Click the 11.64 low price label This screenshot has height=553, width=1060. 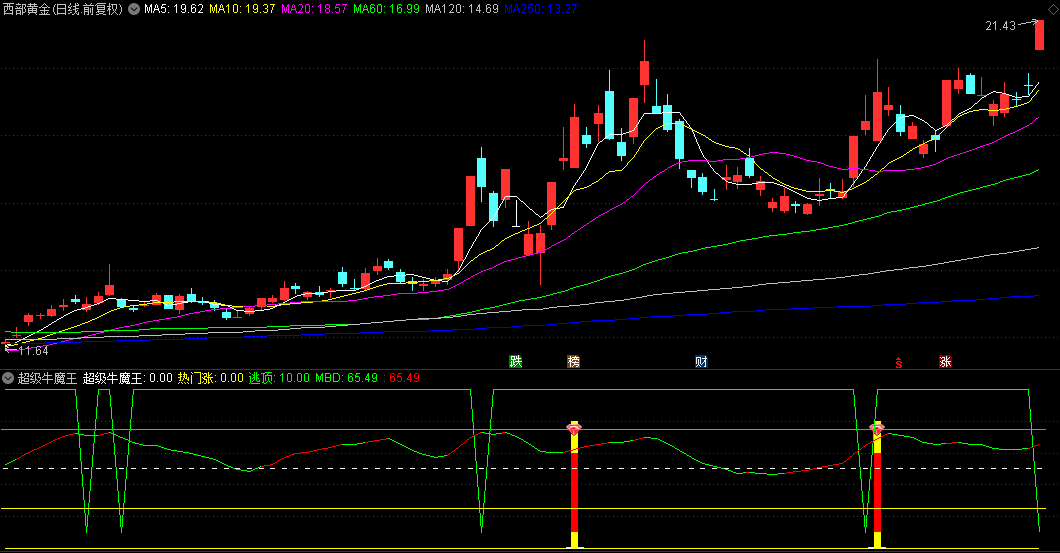(33, 351)
